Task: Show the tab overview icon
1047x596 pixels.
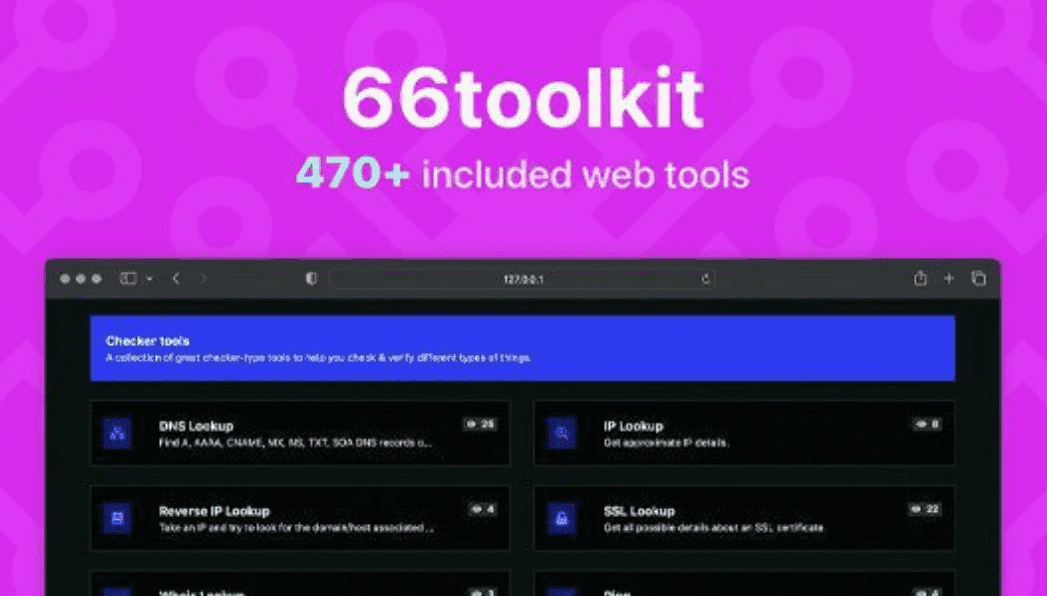Action: (978, 279)
